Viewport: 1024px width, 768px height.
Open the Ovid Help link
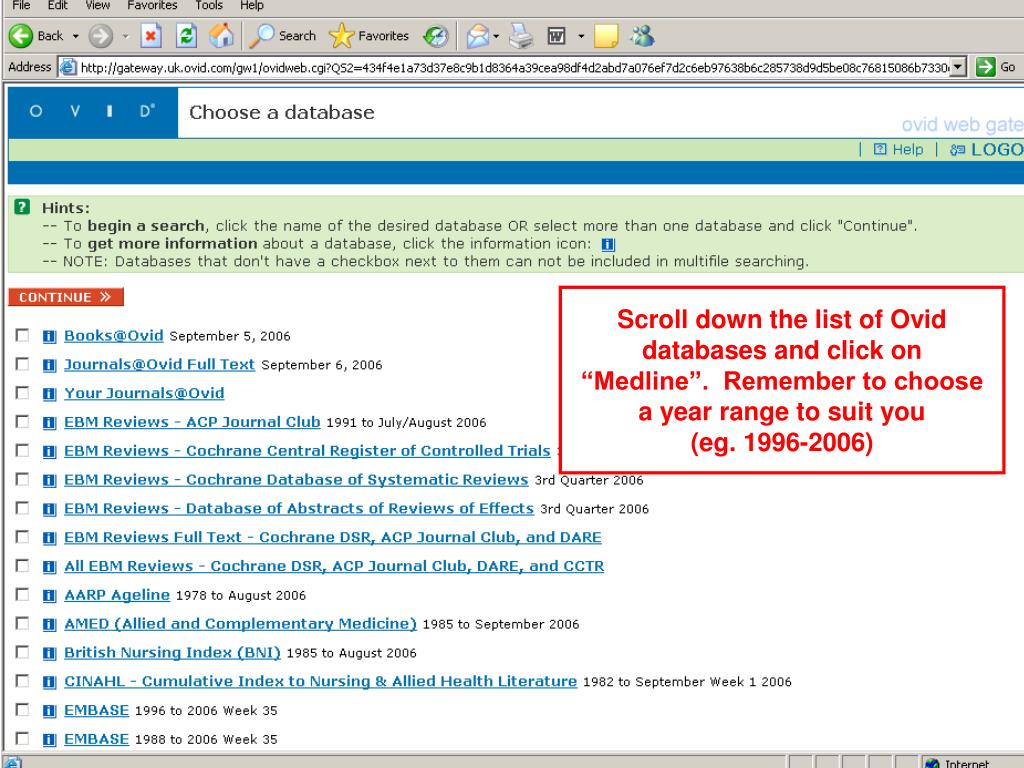tap(899, 150)
